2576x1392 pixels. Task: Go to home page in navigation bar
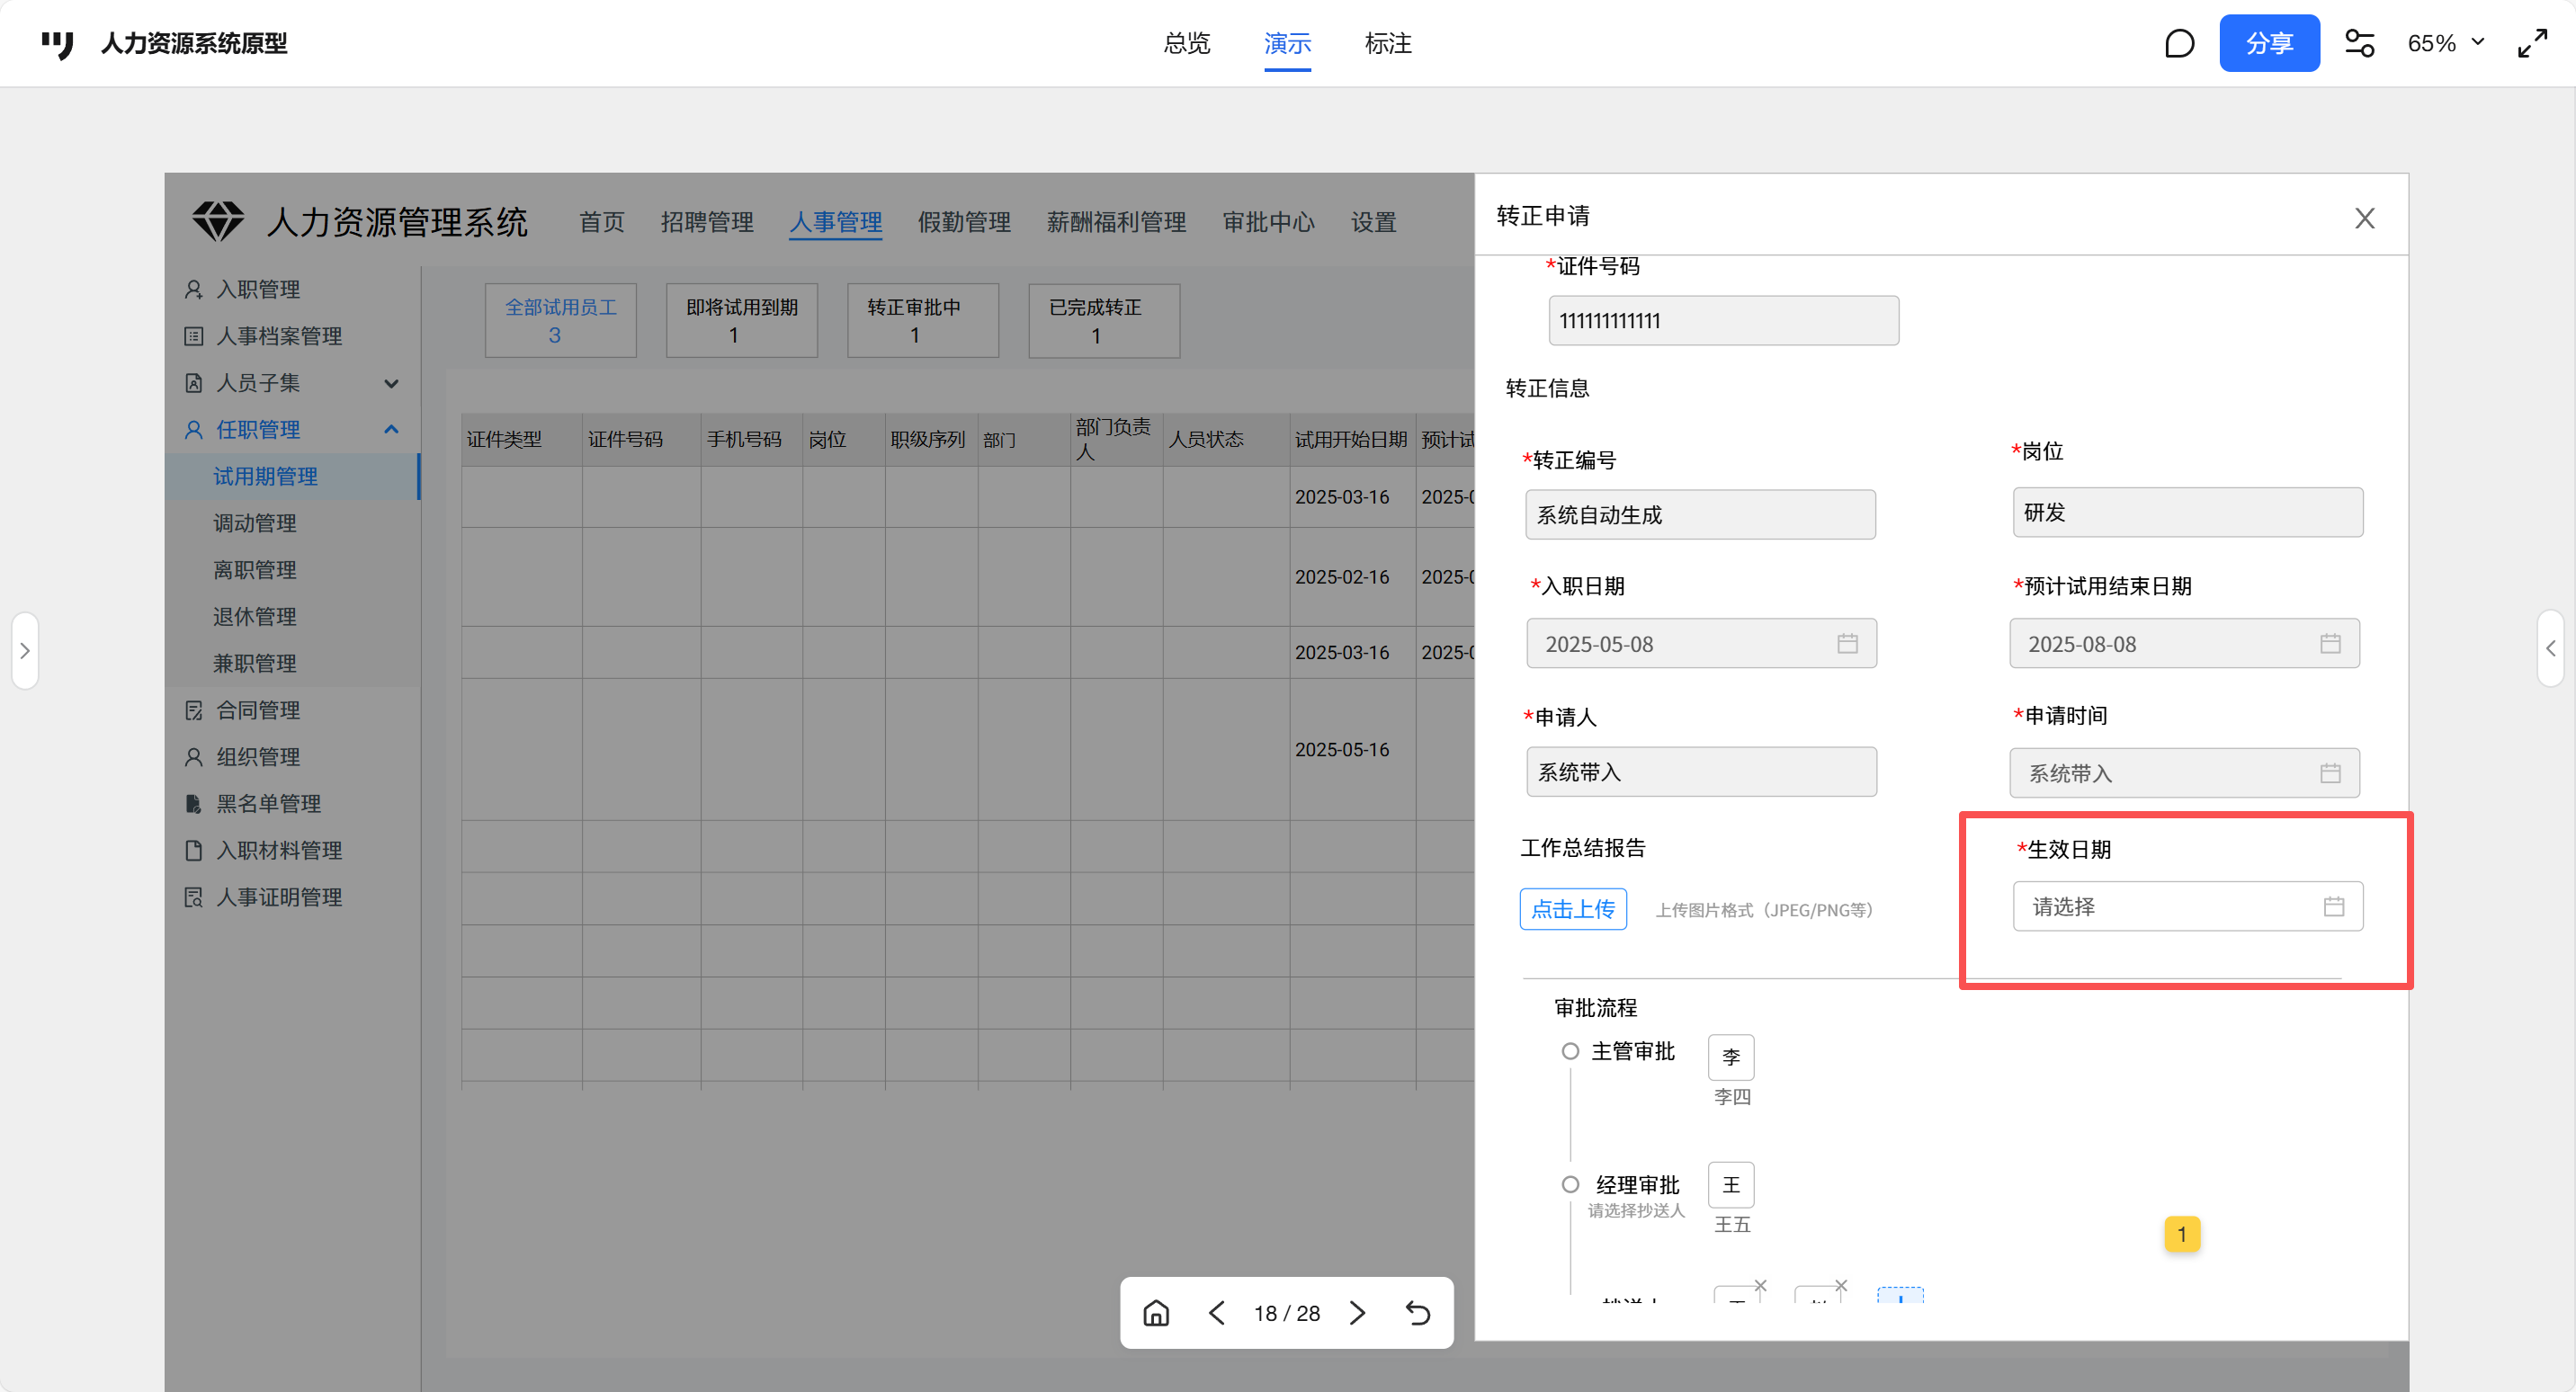pyautogui.click(x=1156, y=1313)
